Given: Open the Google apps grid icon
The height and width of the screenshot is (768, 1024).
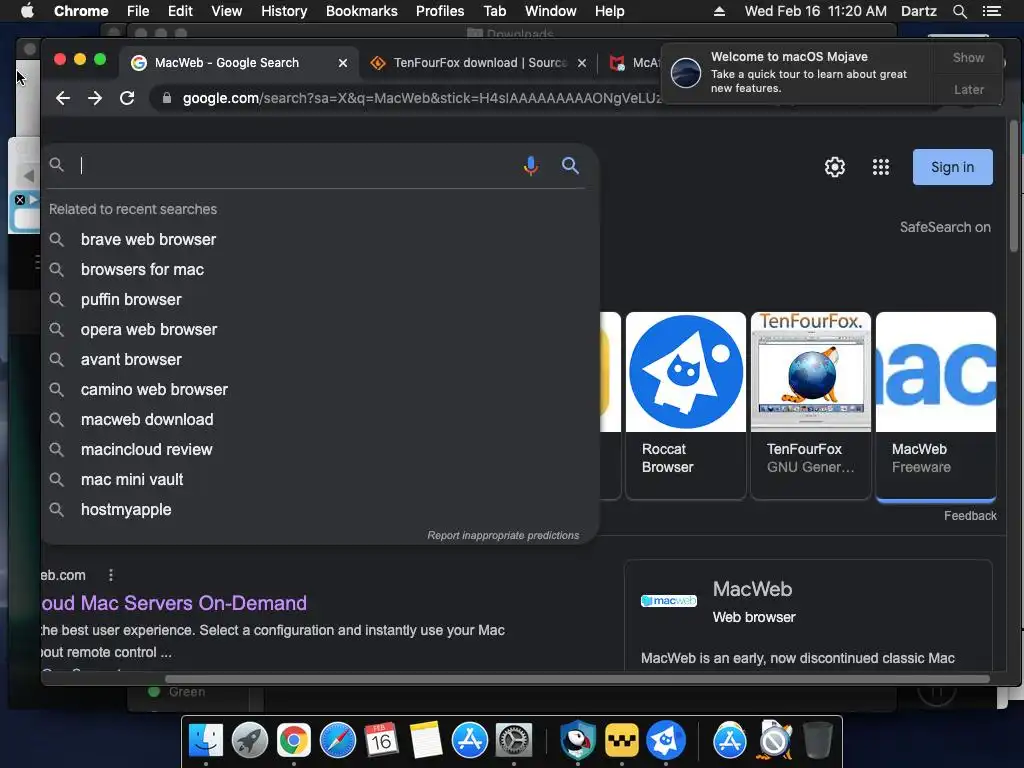Looking at the screenshot, I should (x=881, y=167).
